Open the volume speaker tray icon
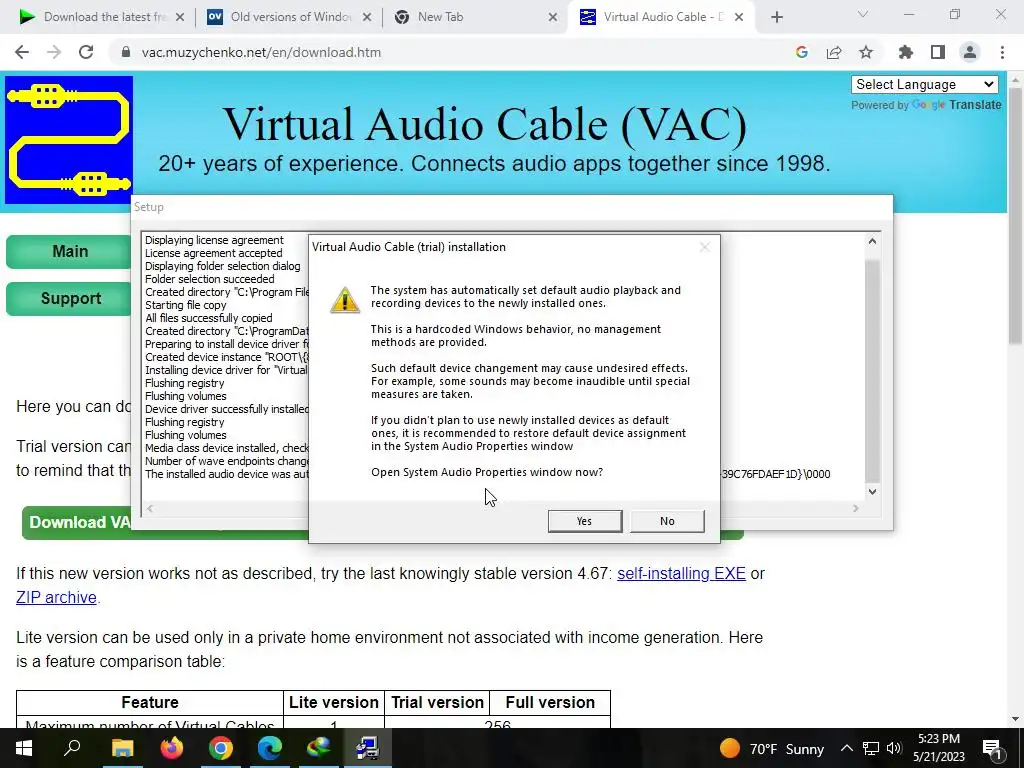Screen dimensions: 1024x768 point(894,748)
